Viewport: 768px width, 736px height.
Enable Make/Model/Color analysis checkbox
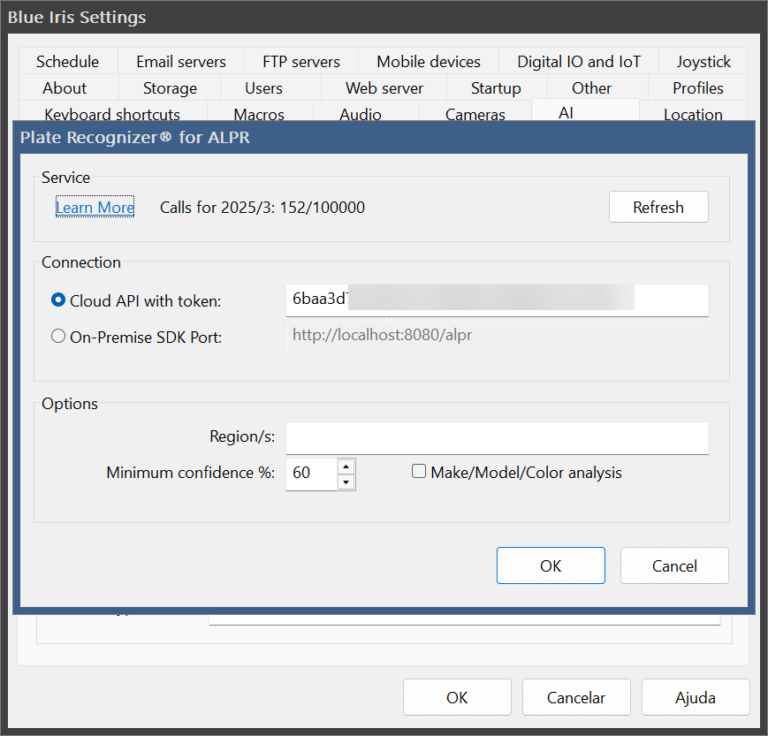[x=419, y=472]
